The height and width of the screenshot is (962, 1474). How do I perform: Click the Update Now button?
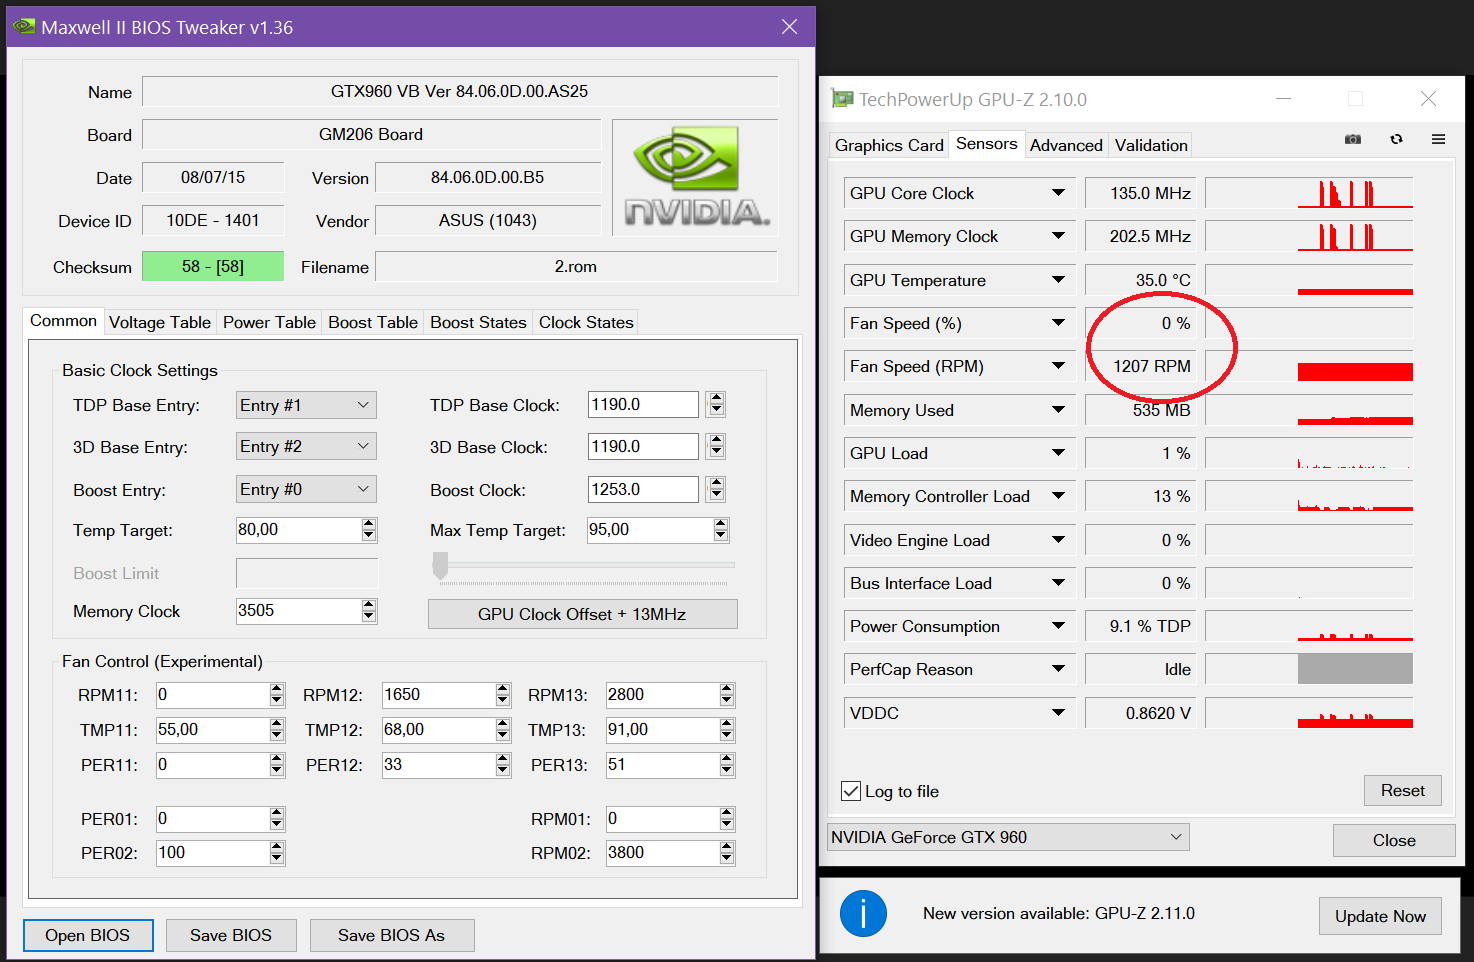coord(1380,916)
